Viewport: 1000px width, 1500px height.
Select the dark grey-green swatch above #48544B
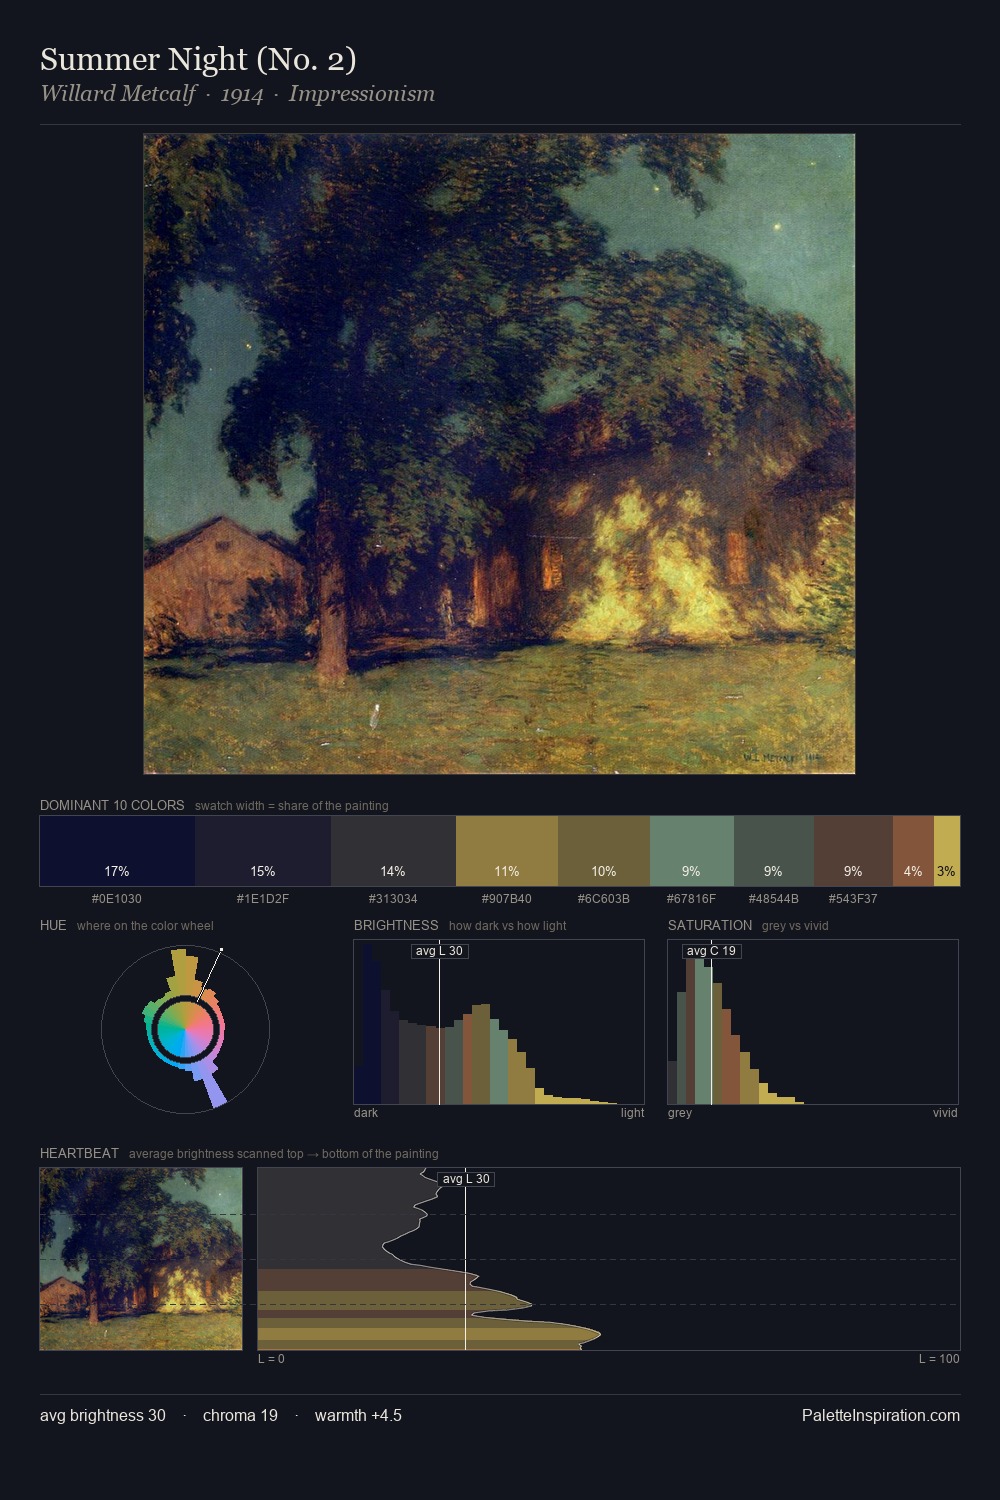point(774,851)
